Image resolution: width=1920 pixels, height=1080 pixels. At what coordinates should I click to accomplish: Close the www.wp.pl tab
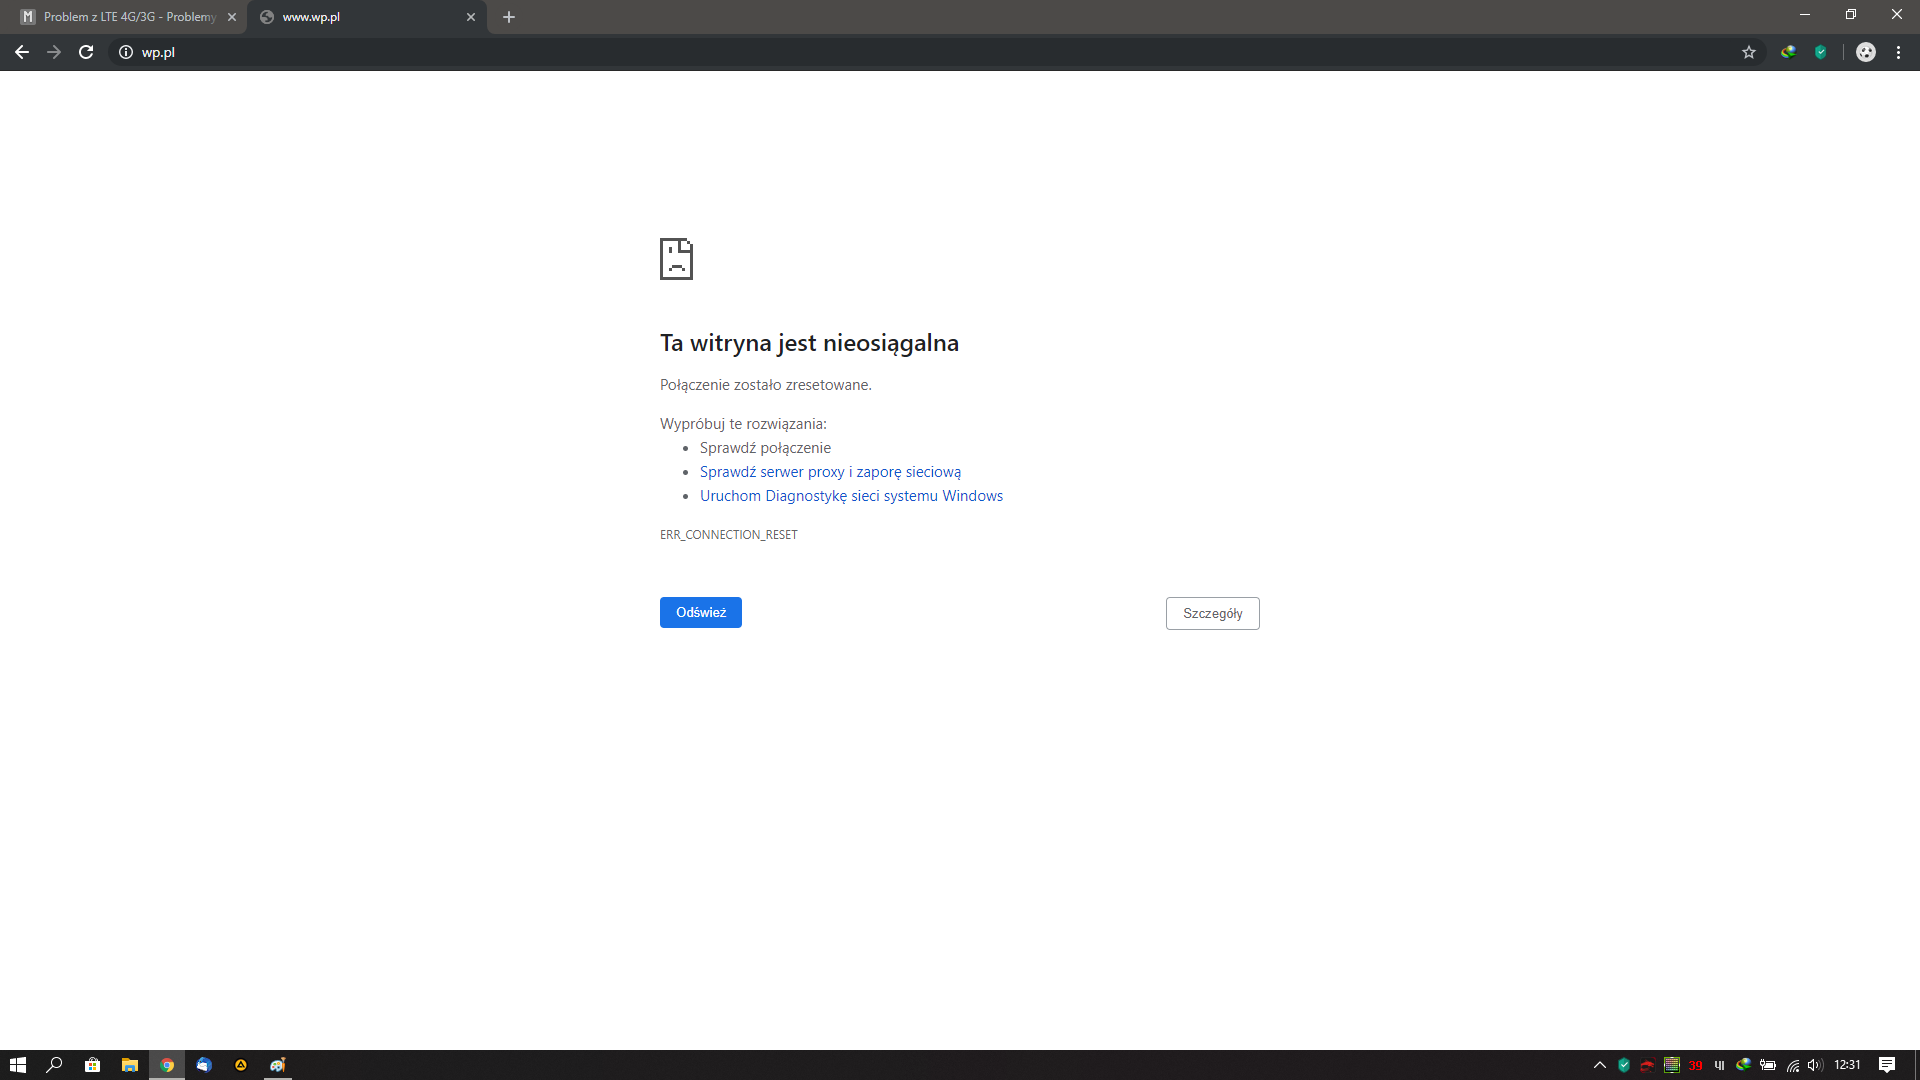[471, 17]
